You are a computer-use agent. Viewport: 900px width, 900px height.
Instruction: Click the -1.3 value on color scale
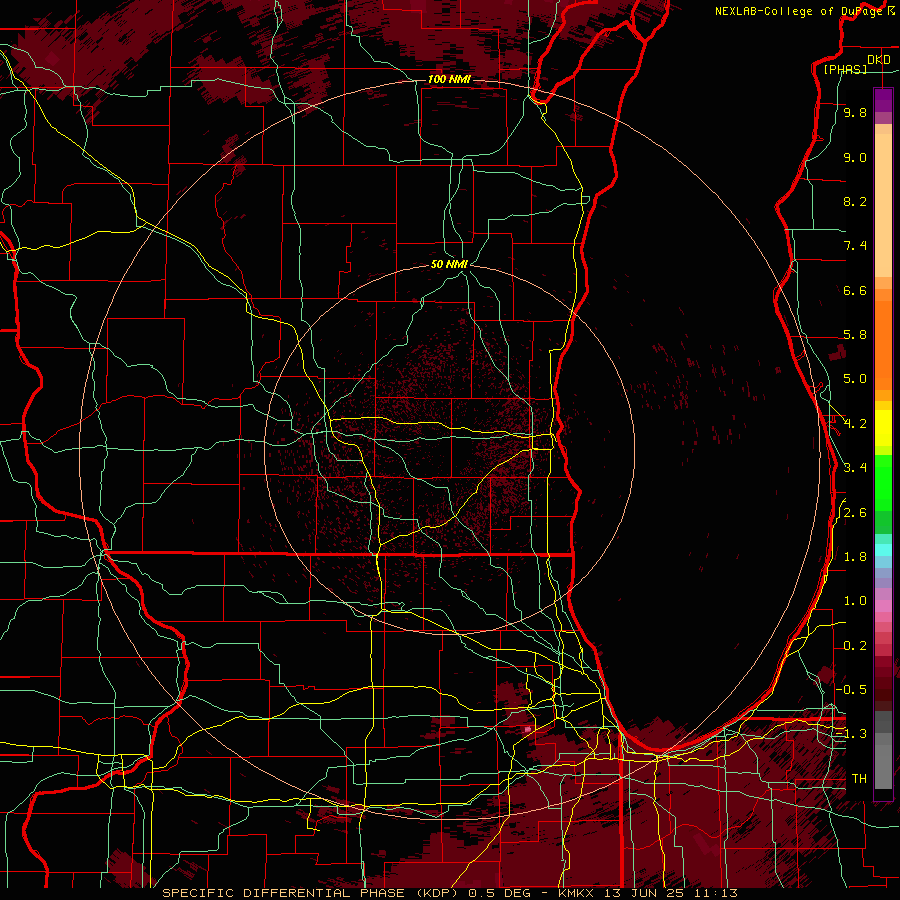tap(852, 734)
